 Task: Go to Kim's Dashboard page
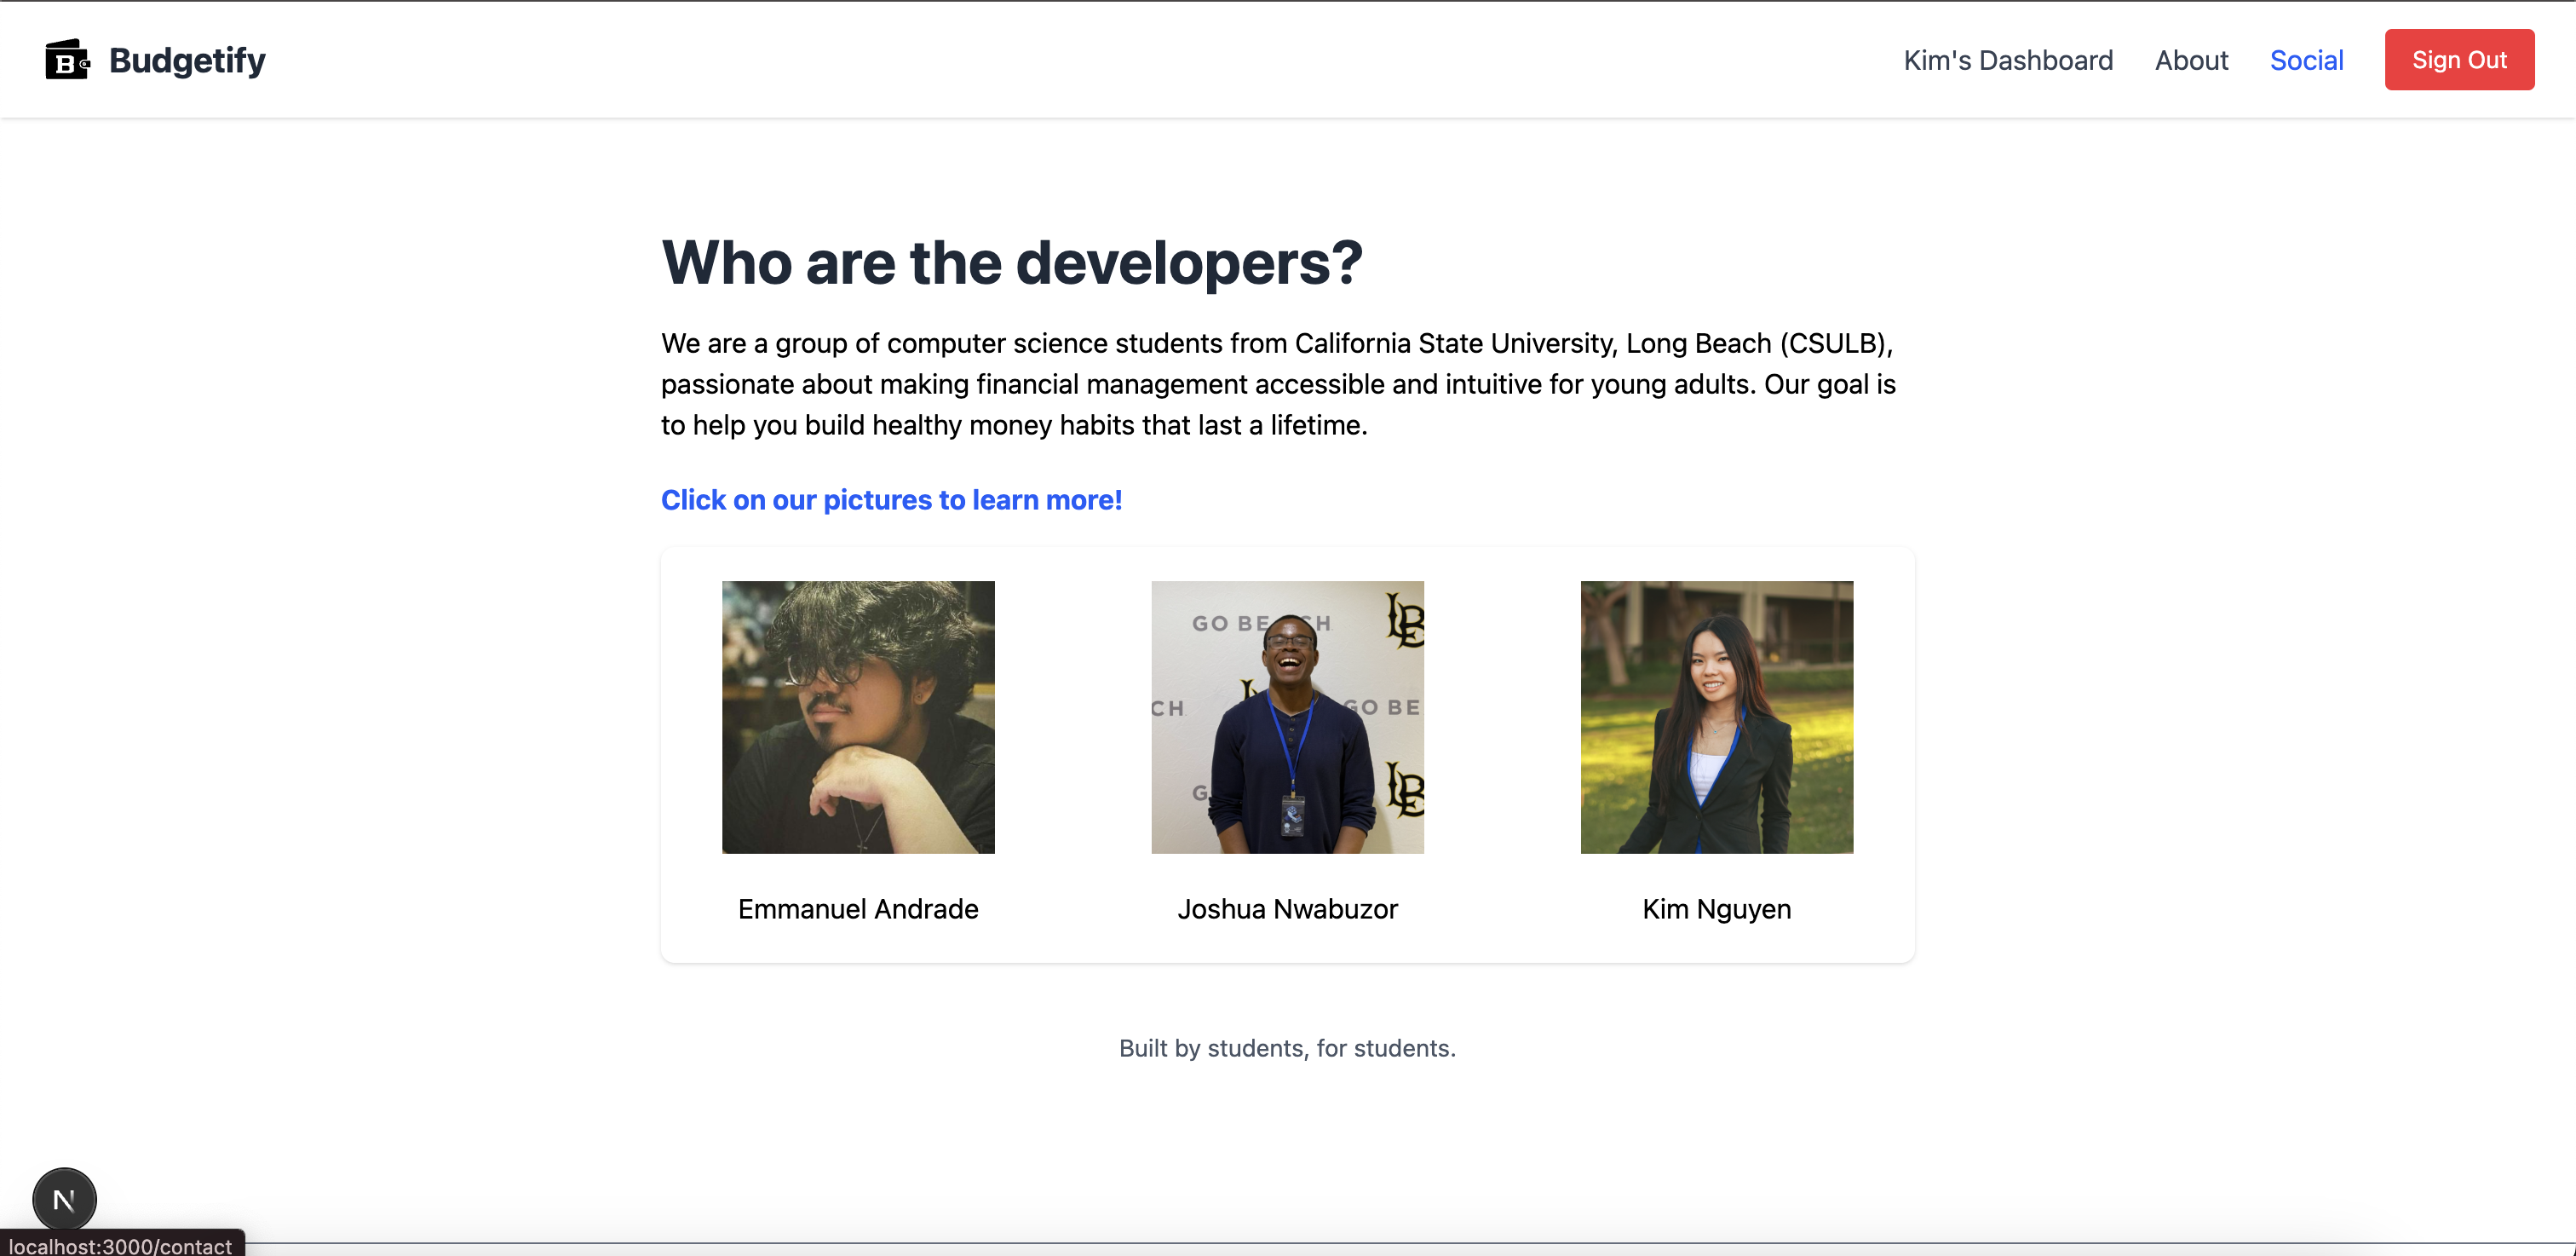click(x=2007, y=60)
